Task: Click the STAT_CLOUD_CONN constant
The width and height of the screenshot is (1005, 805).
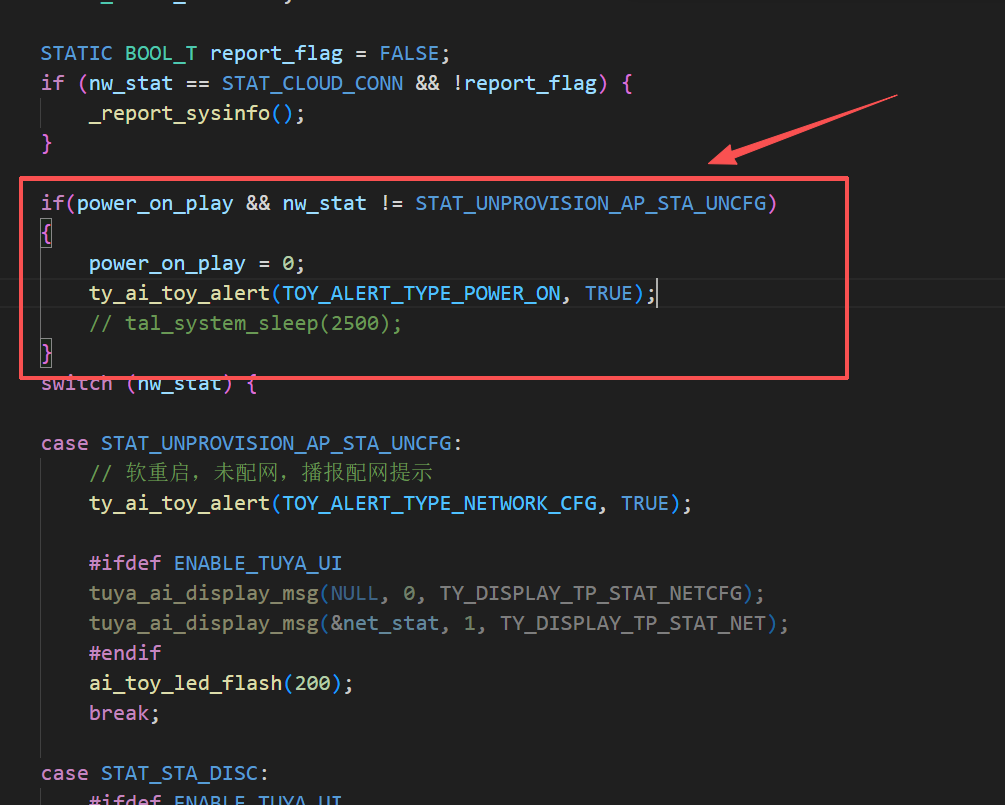Action: [x=312, y=83]
